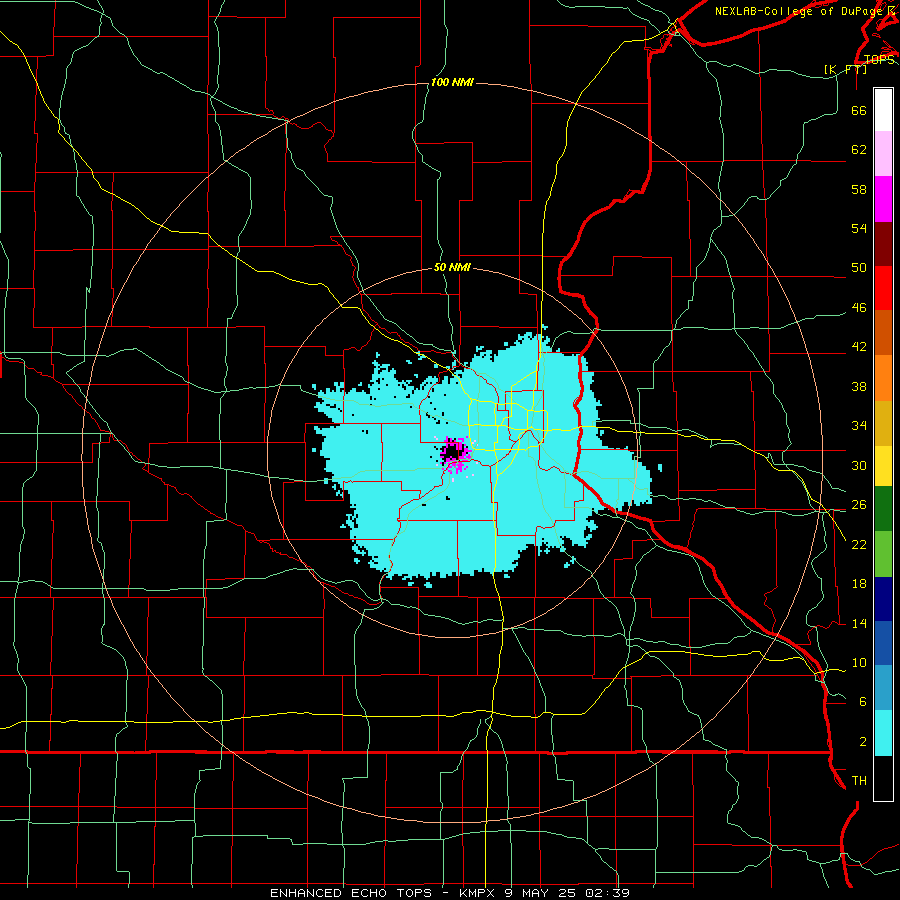Choose the bright orange legend swatch
This screenshot has height=900, width=900.
[883, 378]
